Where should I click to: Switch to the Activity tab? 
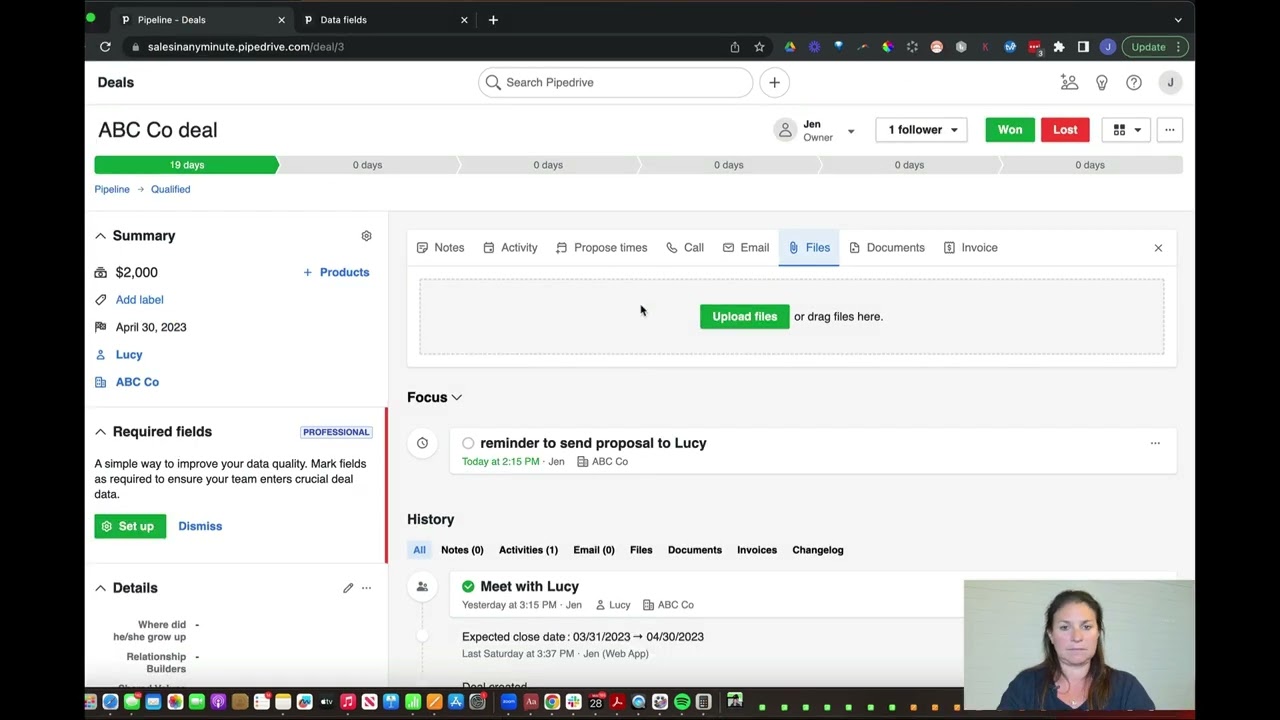(x=510, y=248)
